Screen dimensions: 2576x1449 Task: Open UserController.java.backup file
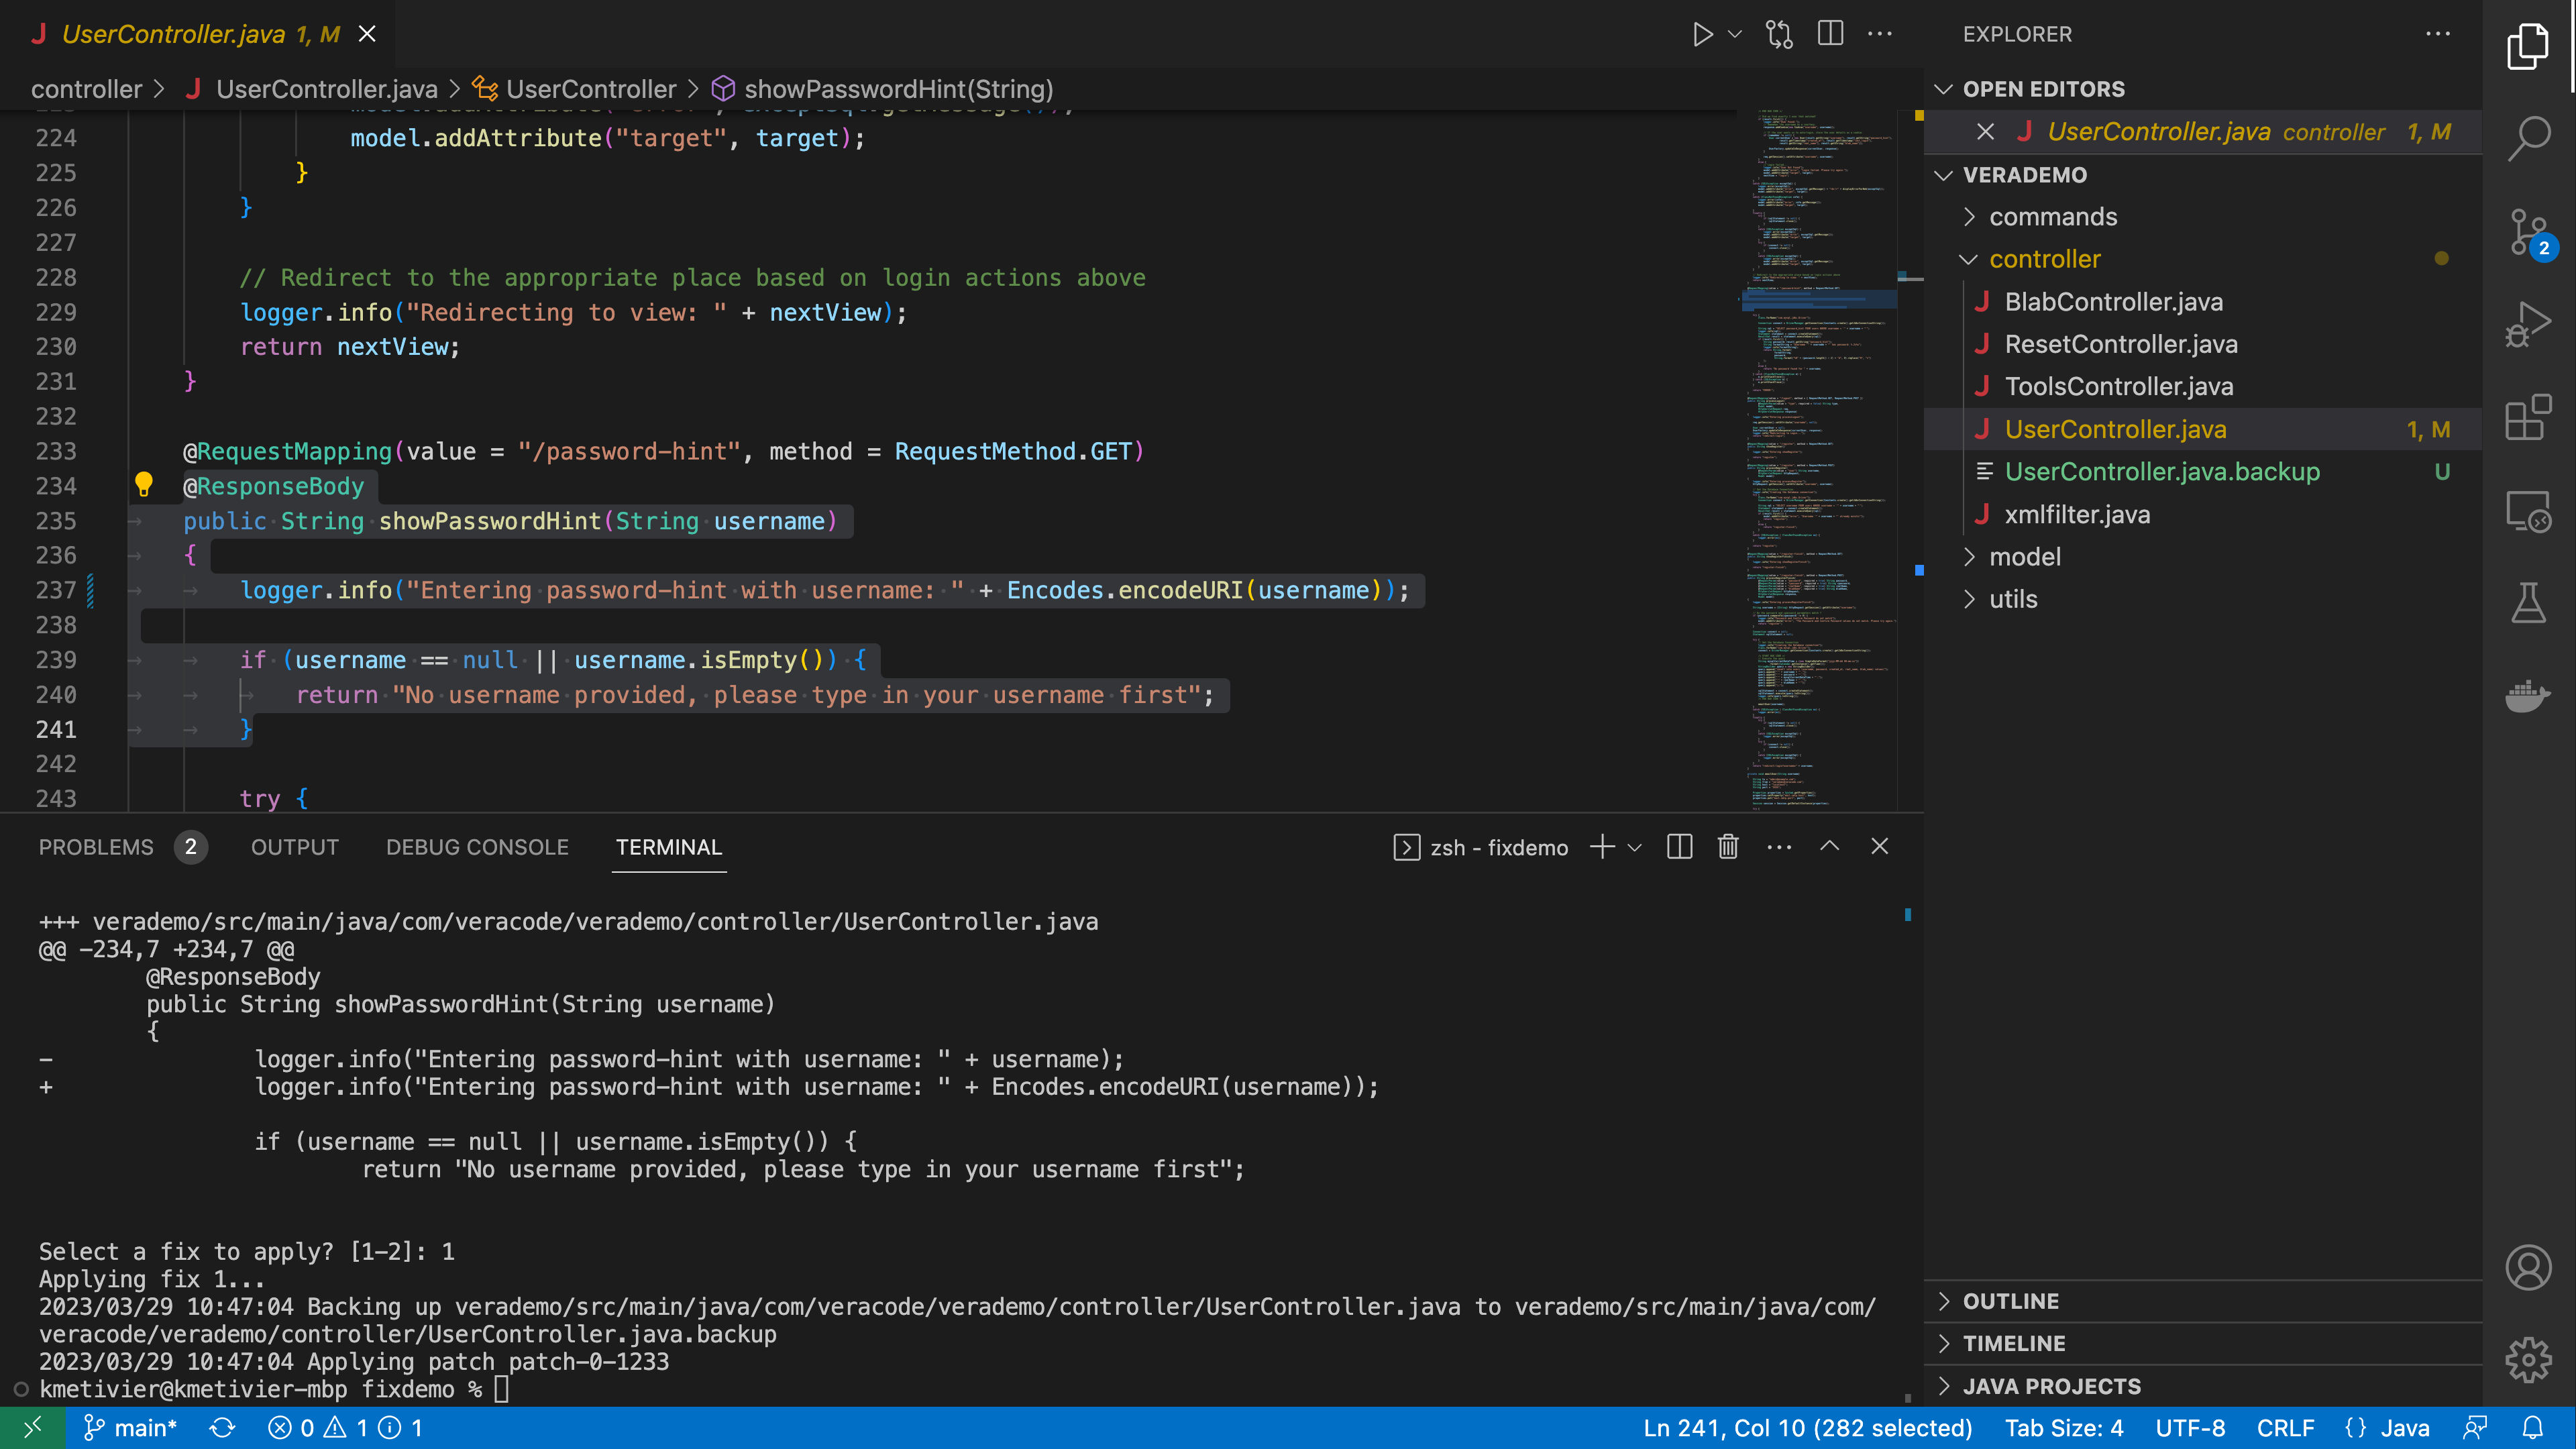[x=2161, y=472]
